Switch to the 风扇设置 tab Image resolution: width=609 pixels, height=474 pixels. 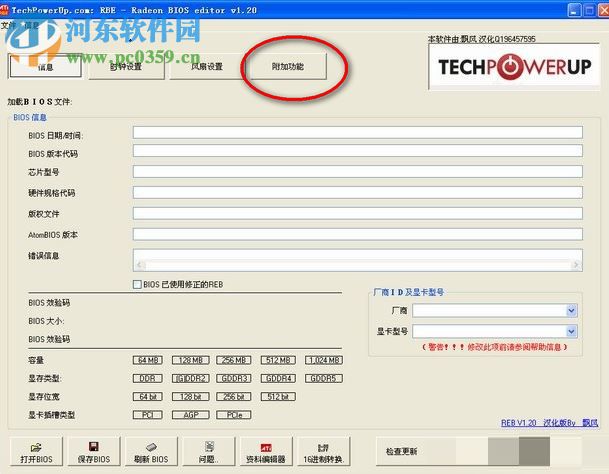tap(207, 67)
